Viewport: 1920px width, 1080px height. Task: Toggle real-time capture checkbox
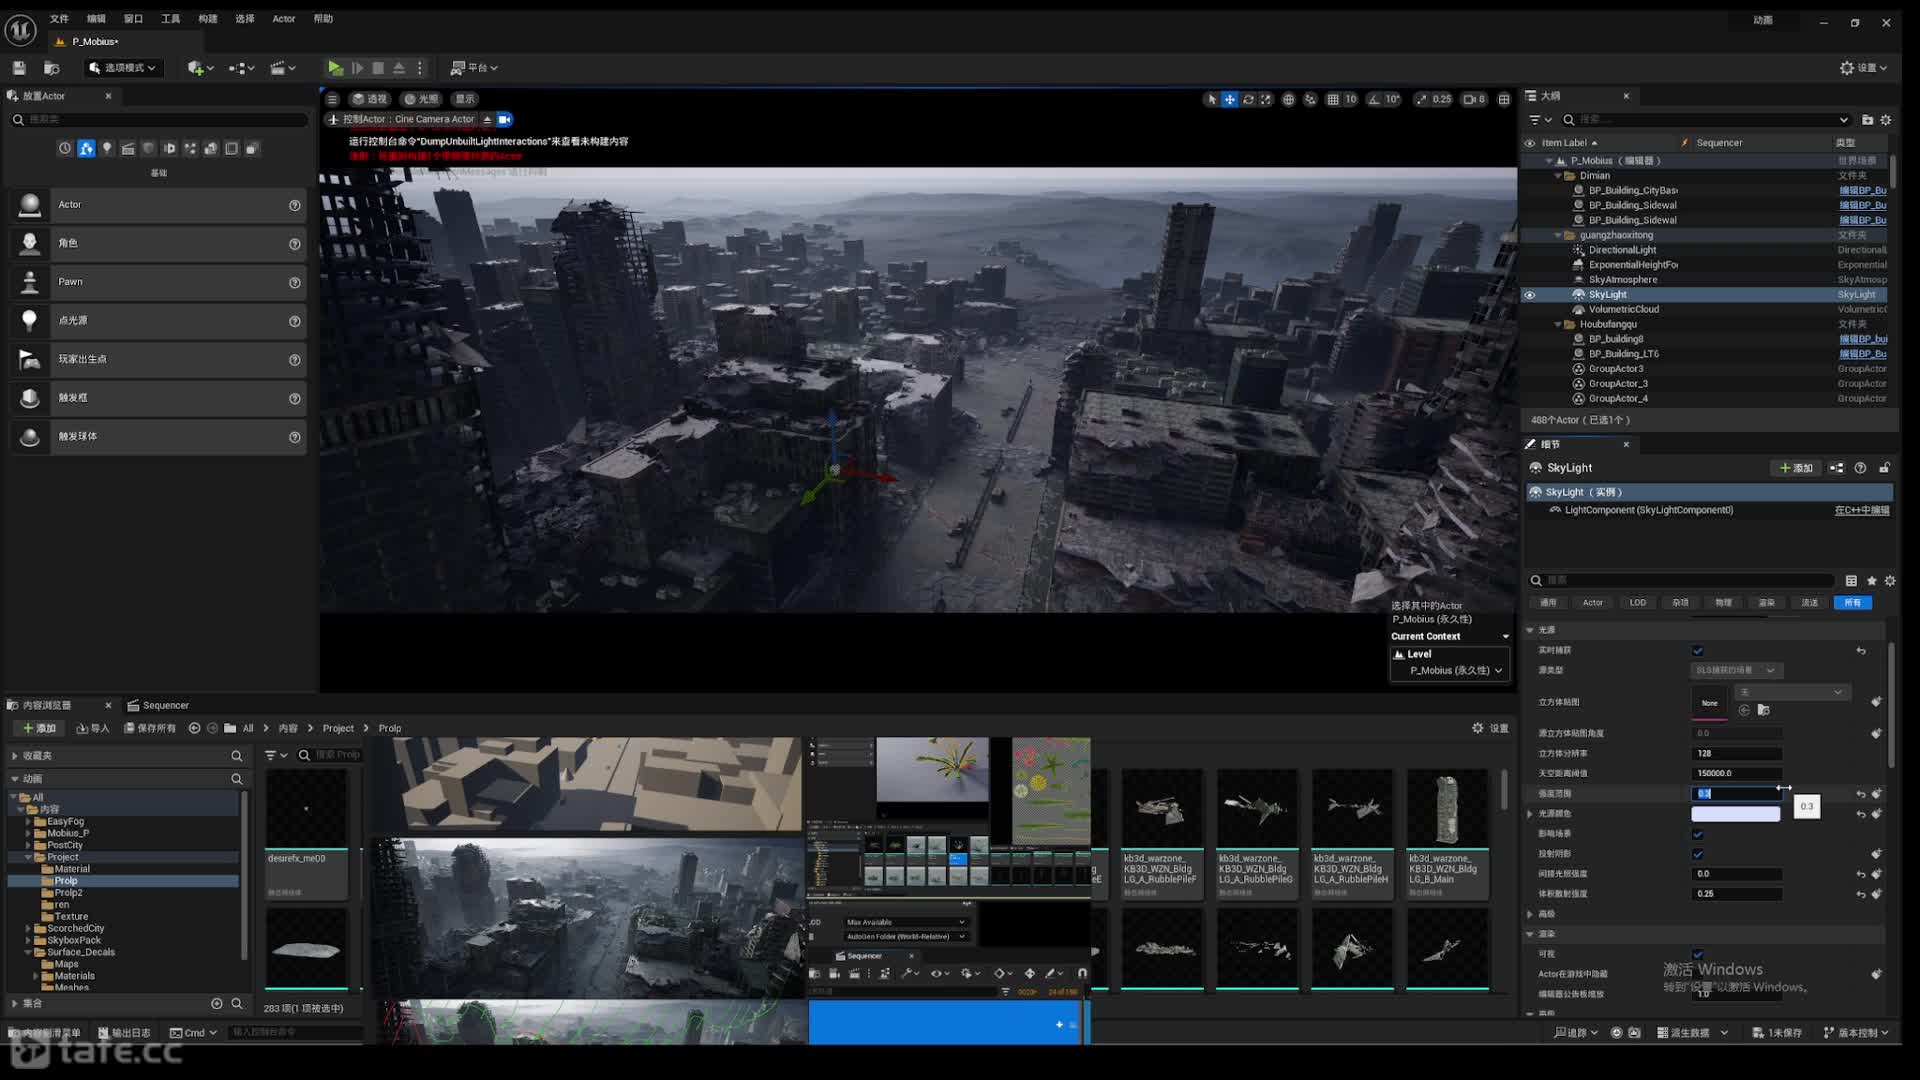(x=1698, y=651)
